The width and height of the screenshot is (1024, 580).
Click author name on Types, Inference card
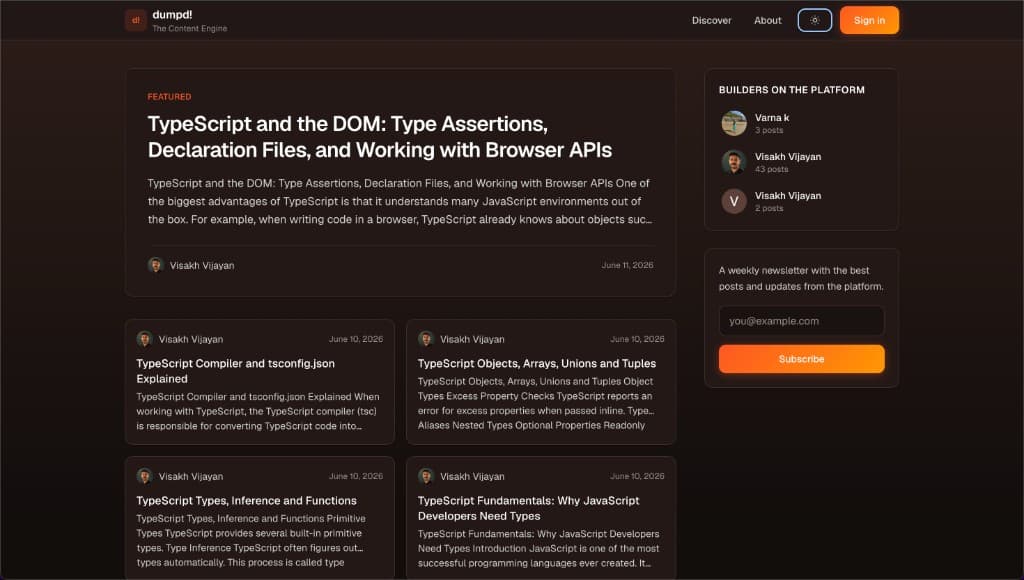tap(191, 476)
